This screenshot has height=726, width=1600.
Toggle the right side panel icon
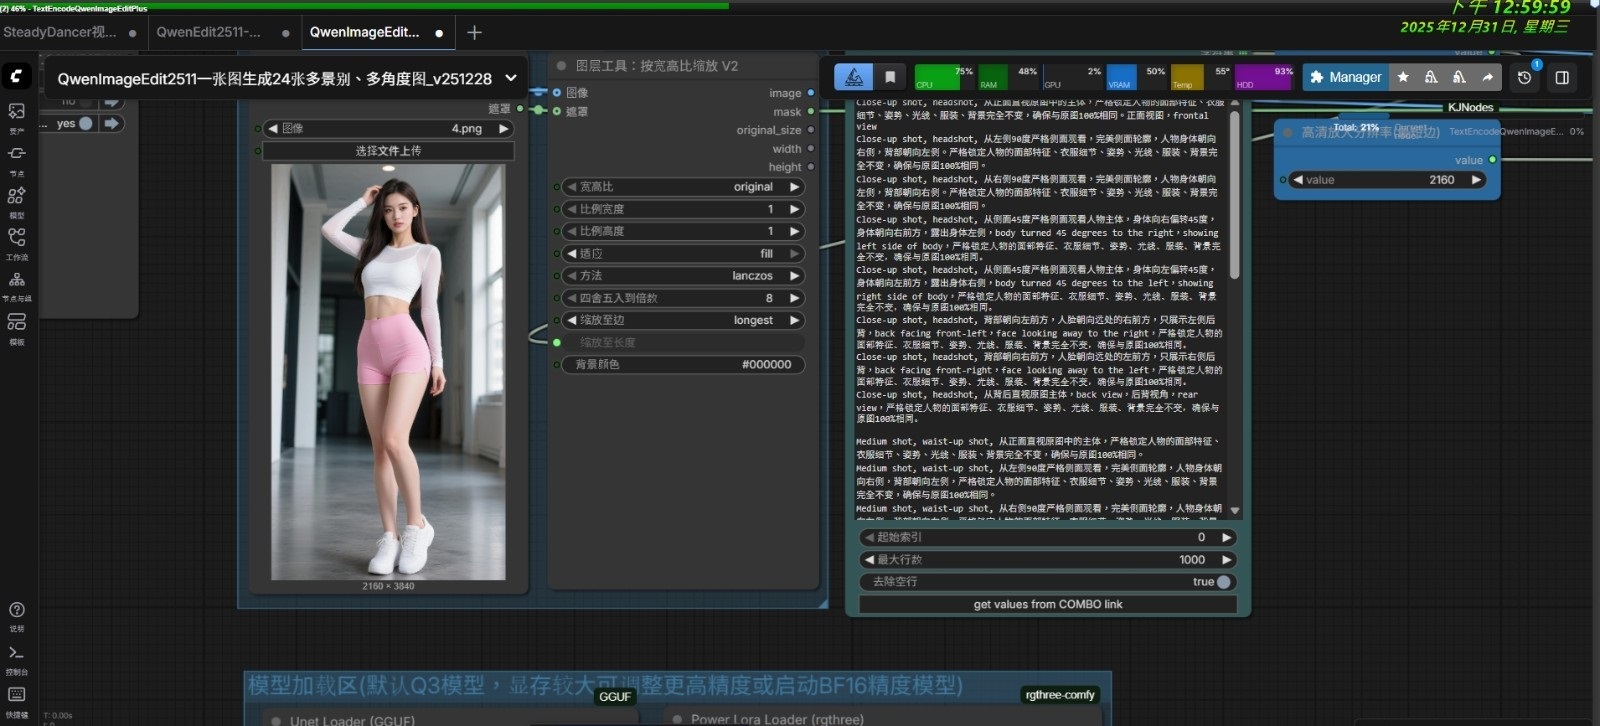click(x=1562, y=77)
